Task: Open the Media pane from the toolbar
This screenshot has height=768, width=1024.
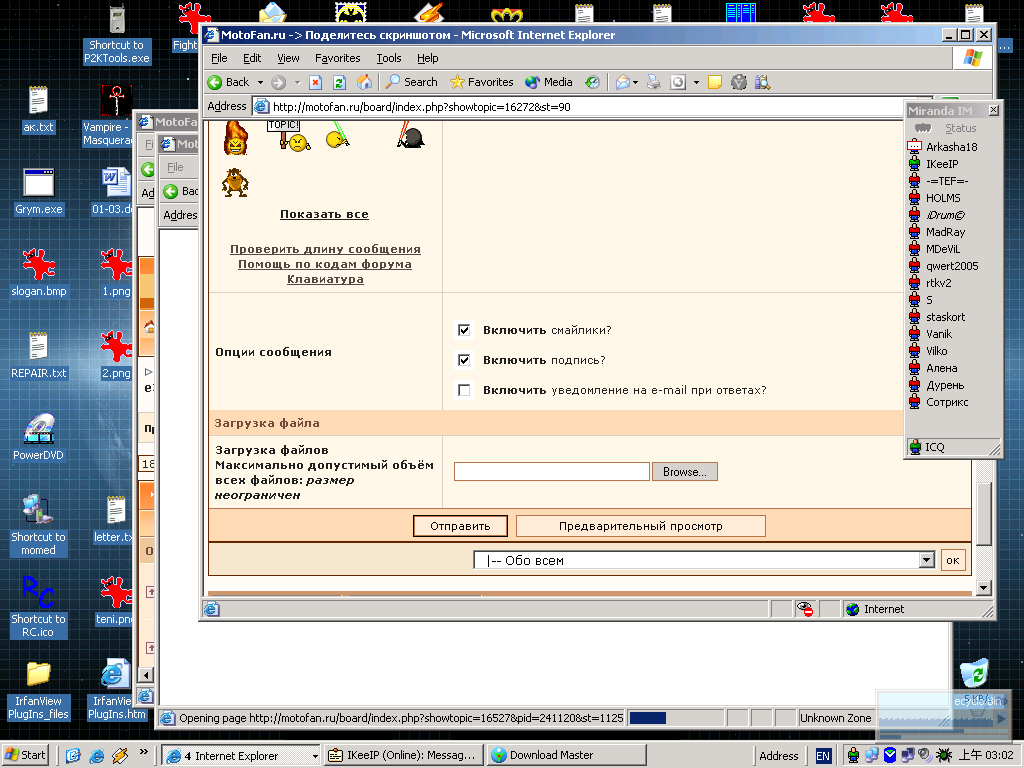Action: click(549, 82)
